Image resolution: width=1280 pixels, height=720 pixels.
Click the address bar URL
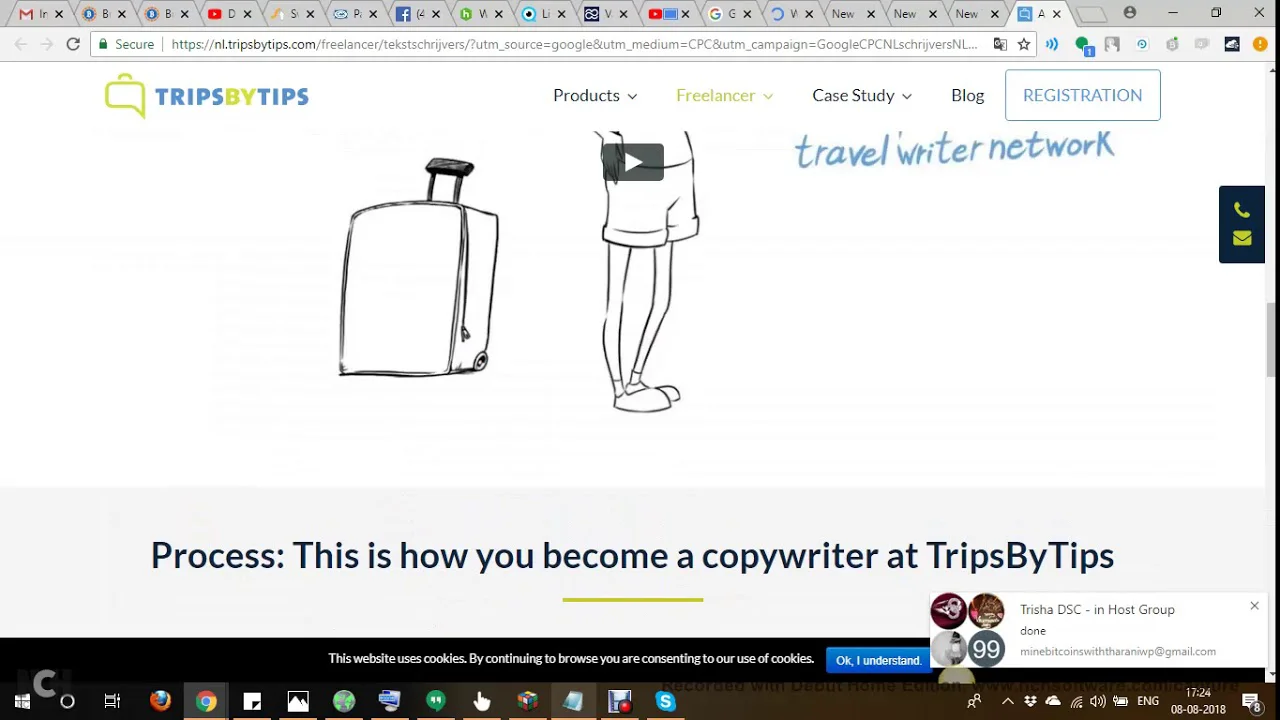[575, 44]
